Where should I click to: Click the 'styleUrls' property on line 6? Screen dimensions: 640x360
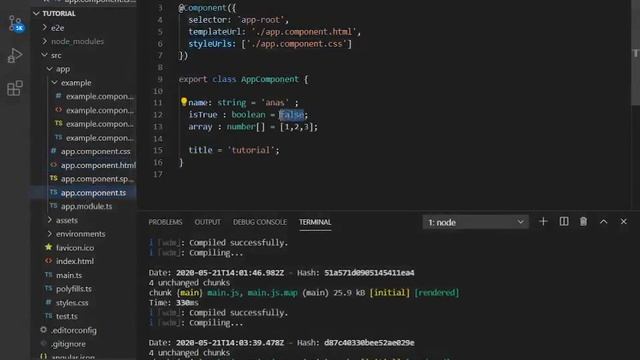[x=210, y=44]
